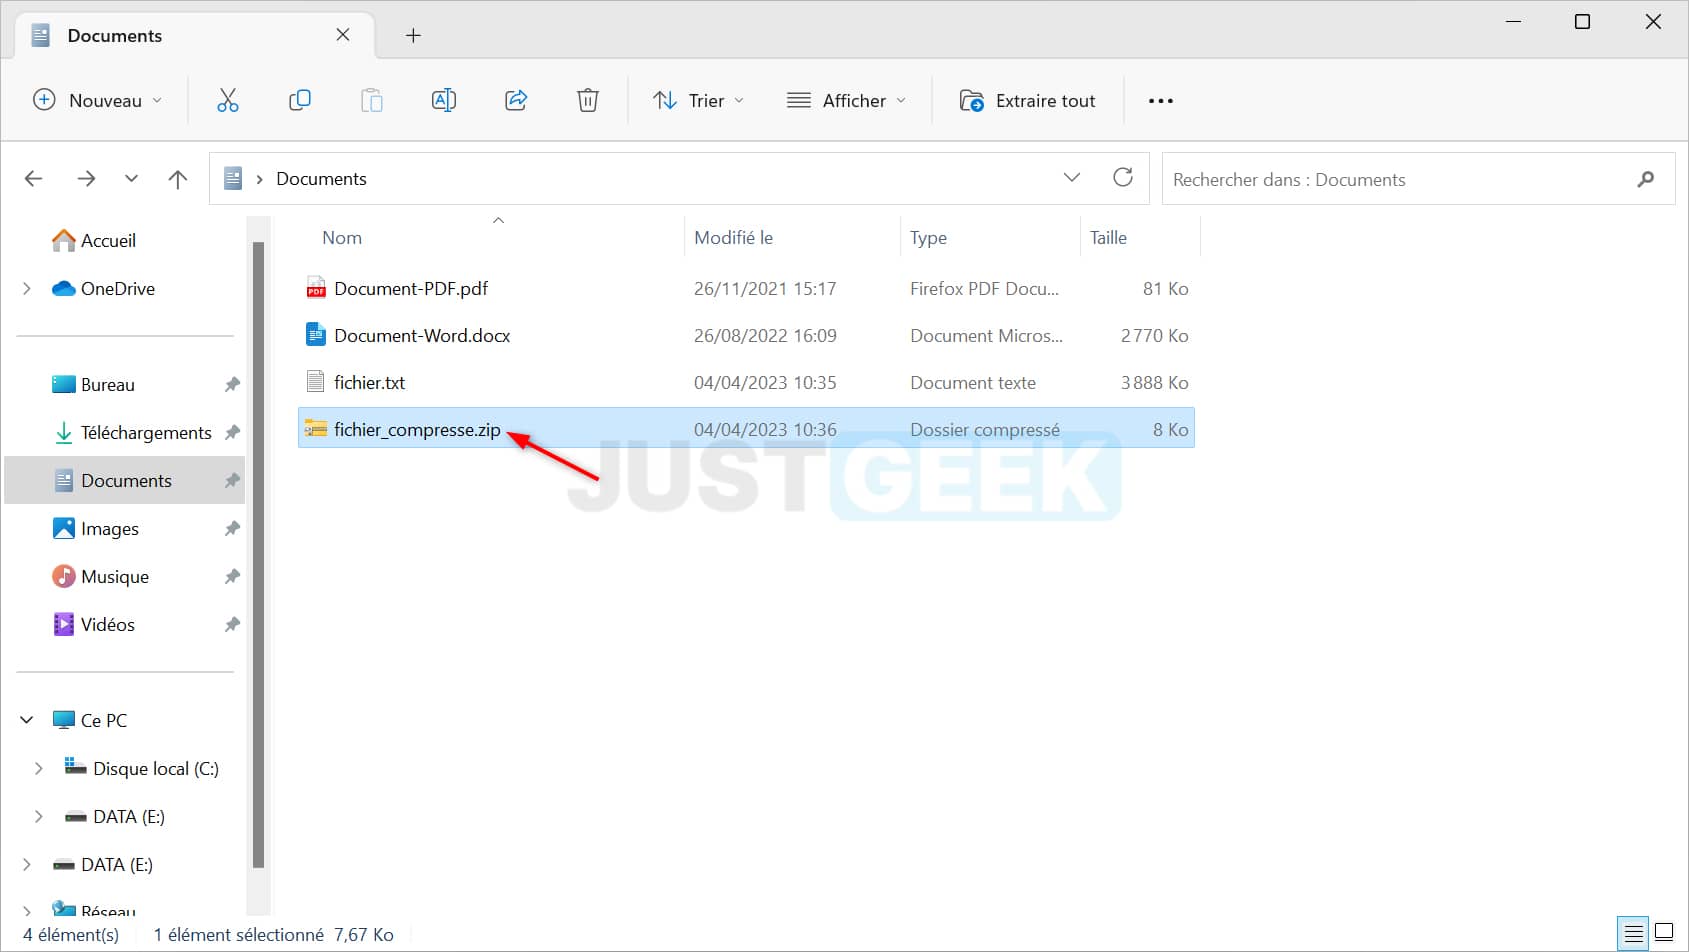
Task: Click the Document texte type cell
Action: (x=973, y=382)
